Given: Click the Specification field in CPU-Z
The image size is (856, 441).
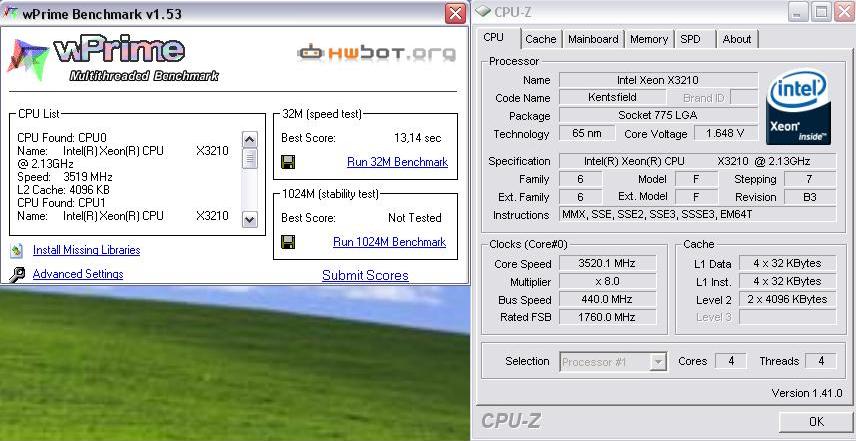Looking at the screenshot, I should click(697, 161).
